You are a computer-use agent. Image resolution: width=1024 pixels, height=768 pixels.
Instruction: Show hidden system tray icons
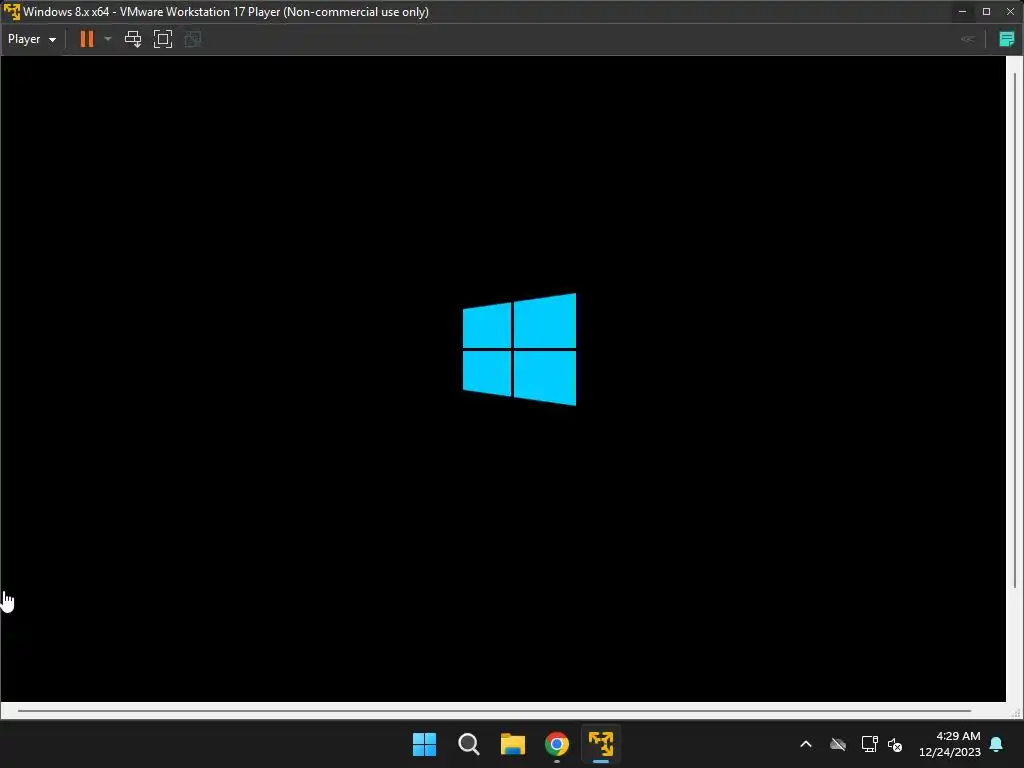click(806, 744)
